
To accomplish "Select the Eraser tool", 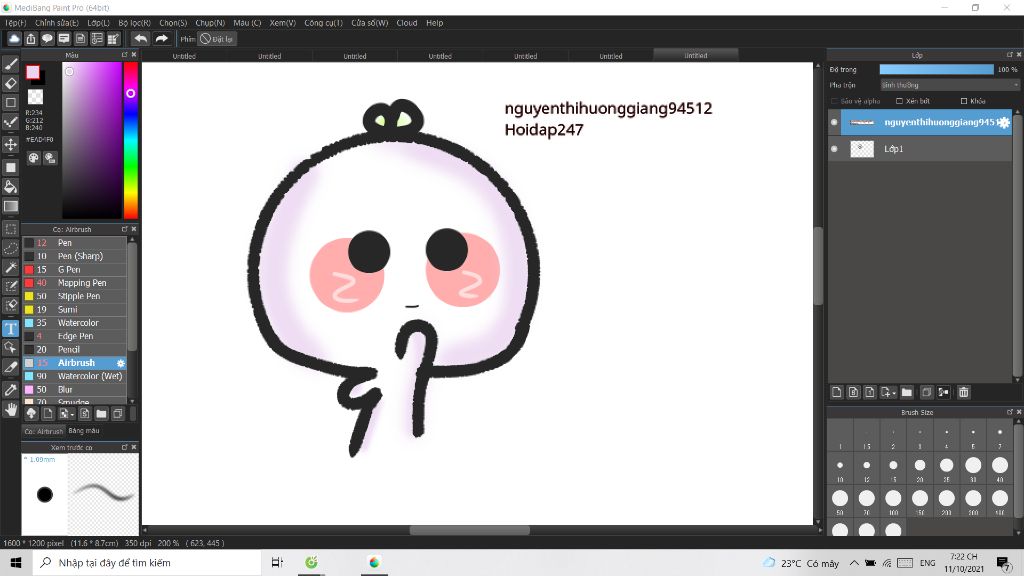I will pyautogui.click(x=11, y=84).
